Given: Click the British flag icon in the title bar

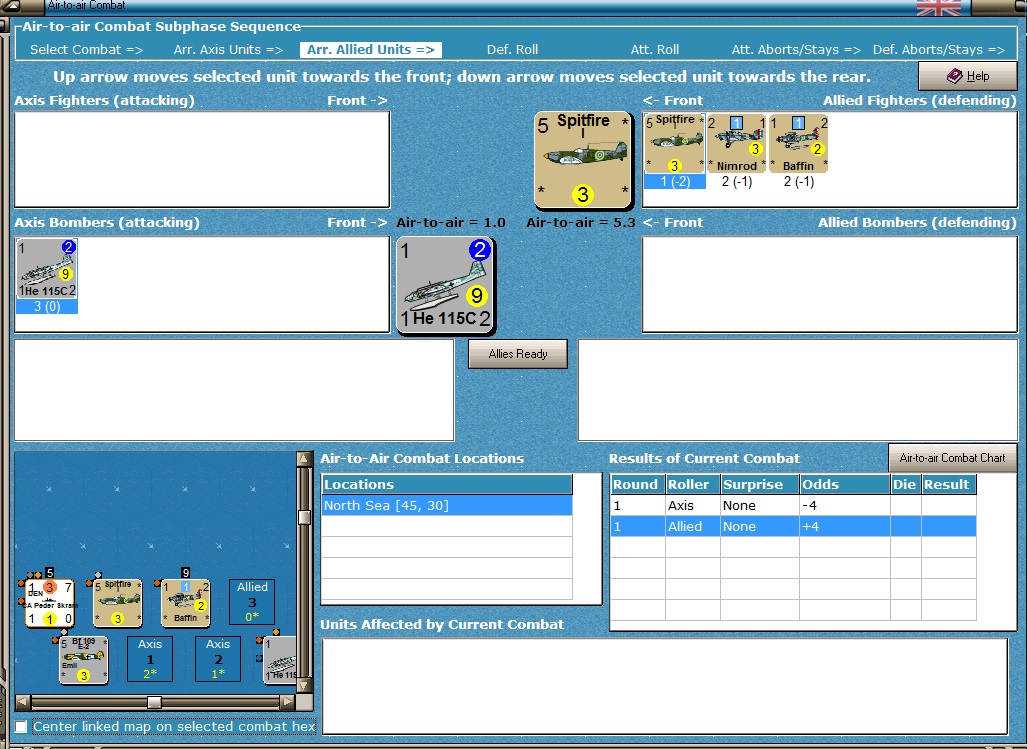Looking at the screenshot, I should tap(939, 7).
